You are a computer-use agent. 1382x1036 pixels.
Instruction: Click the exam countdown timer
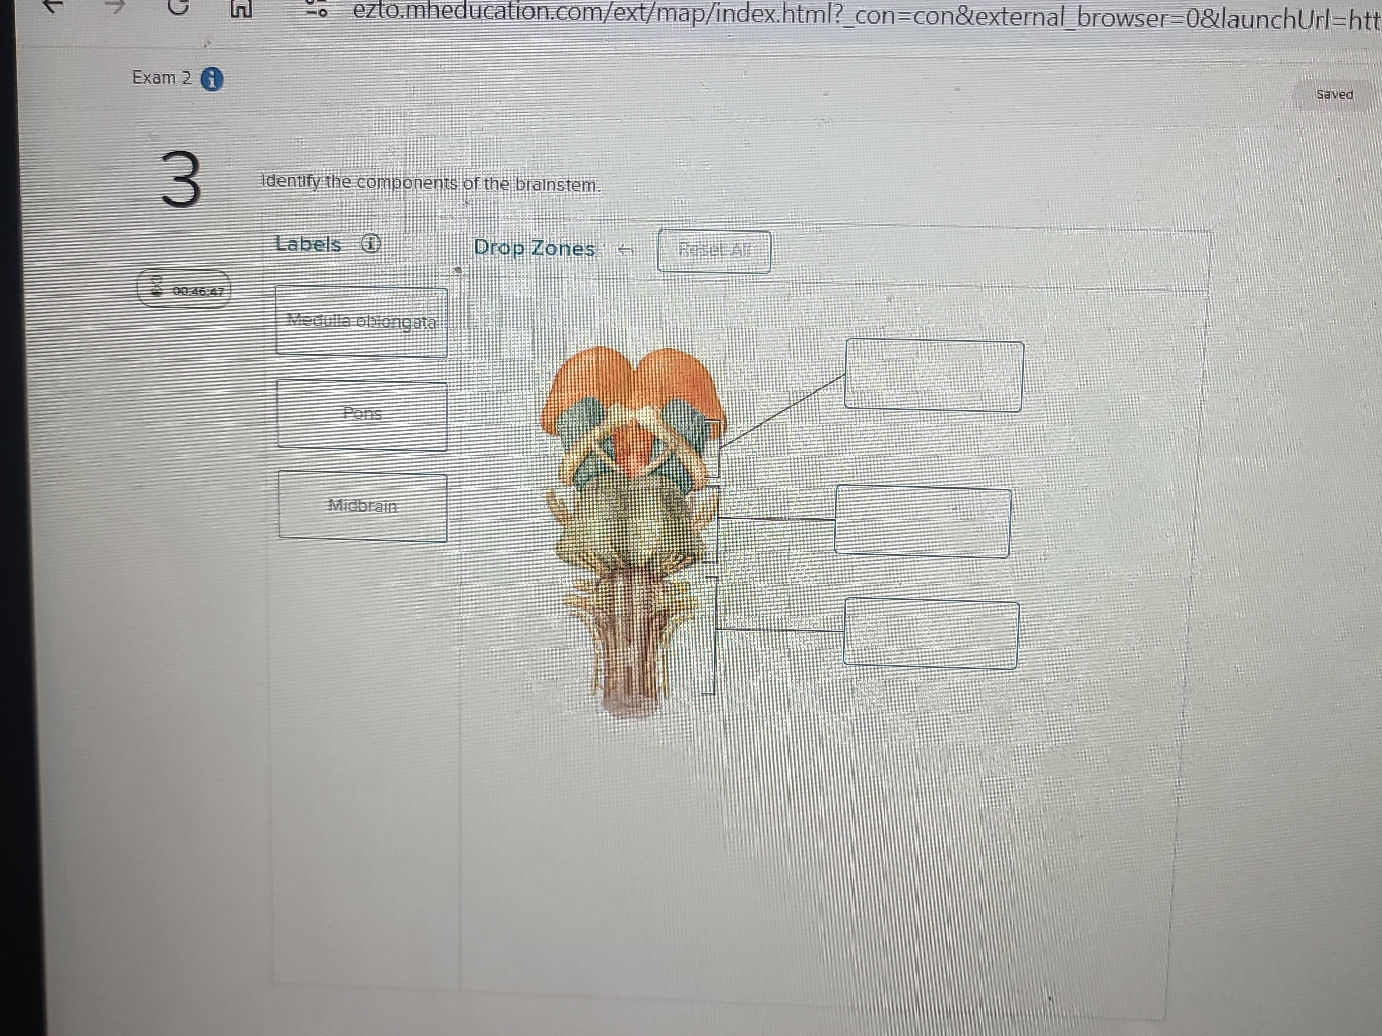tap(185, 290)
